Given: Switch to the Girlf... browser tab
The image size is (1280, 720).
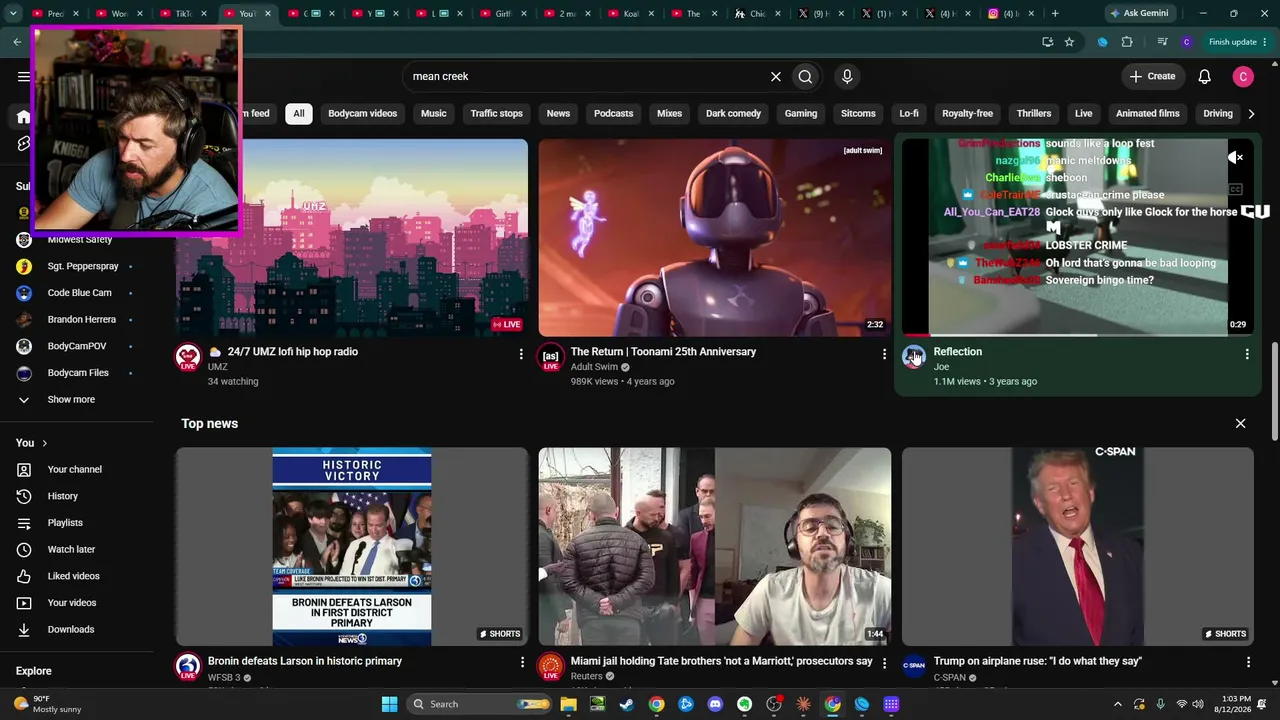Looking at the screenshot, I should (502, 13).
